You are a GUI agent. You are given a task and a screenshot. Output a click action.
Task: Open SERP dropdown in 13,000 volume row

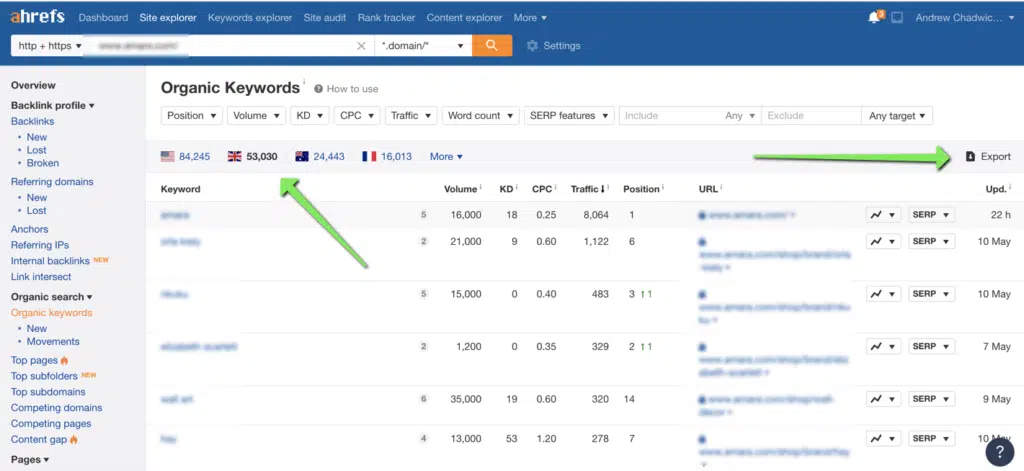pyautogui.click(x=931, y=438)
